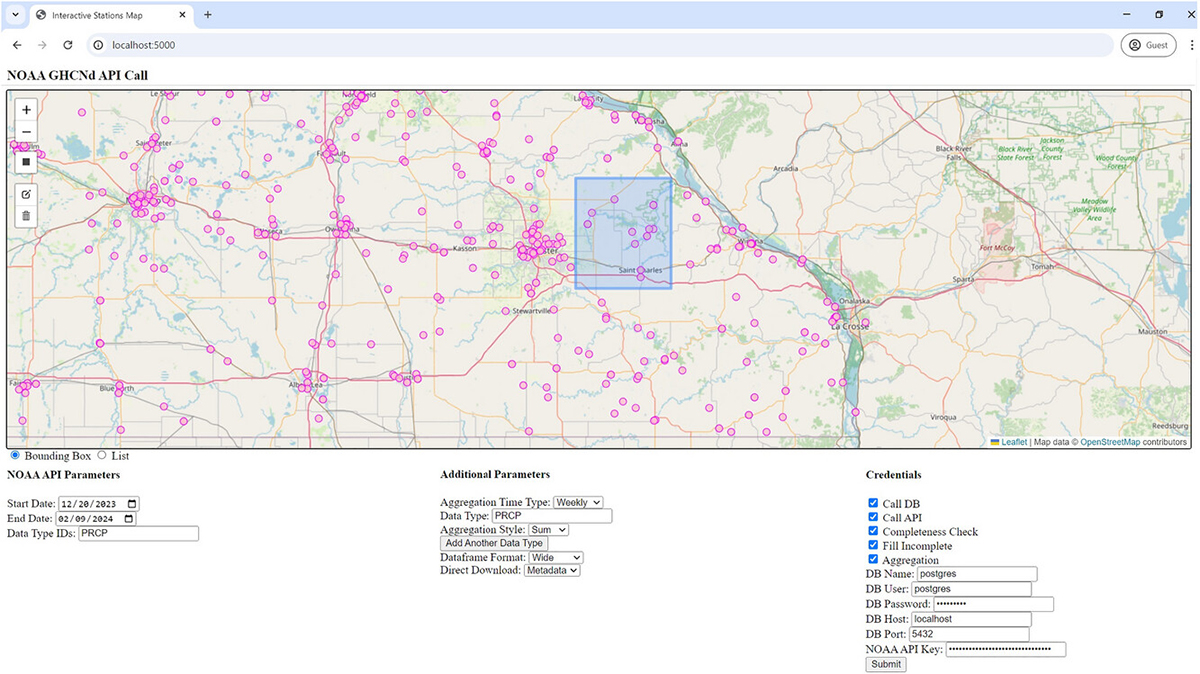This screenshot has width=1200, height=674.
Task: Open the Direct Download dropdown
Action: pyautogui.click(x=552, y=571)
